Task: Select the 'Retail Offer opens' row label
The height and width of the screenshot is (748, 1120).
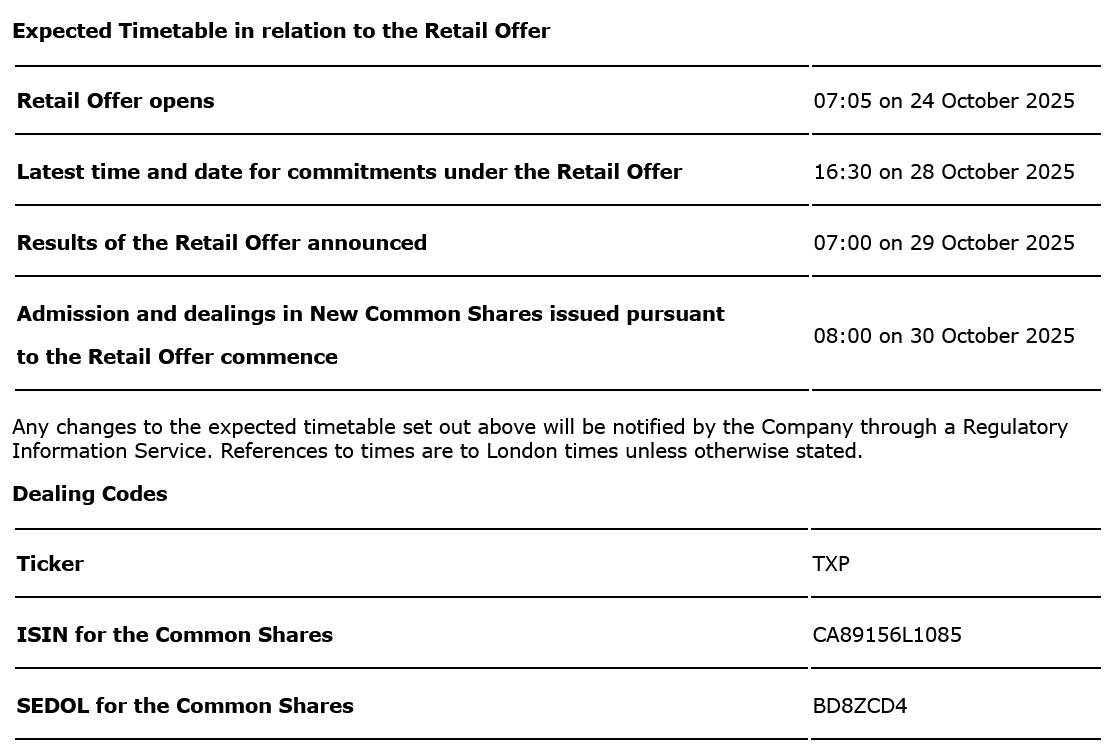Action: tap(116, 101)
